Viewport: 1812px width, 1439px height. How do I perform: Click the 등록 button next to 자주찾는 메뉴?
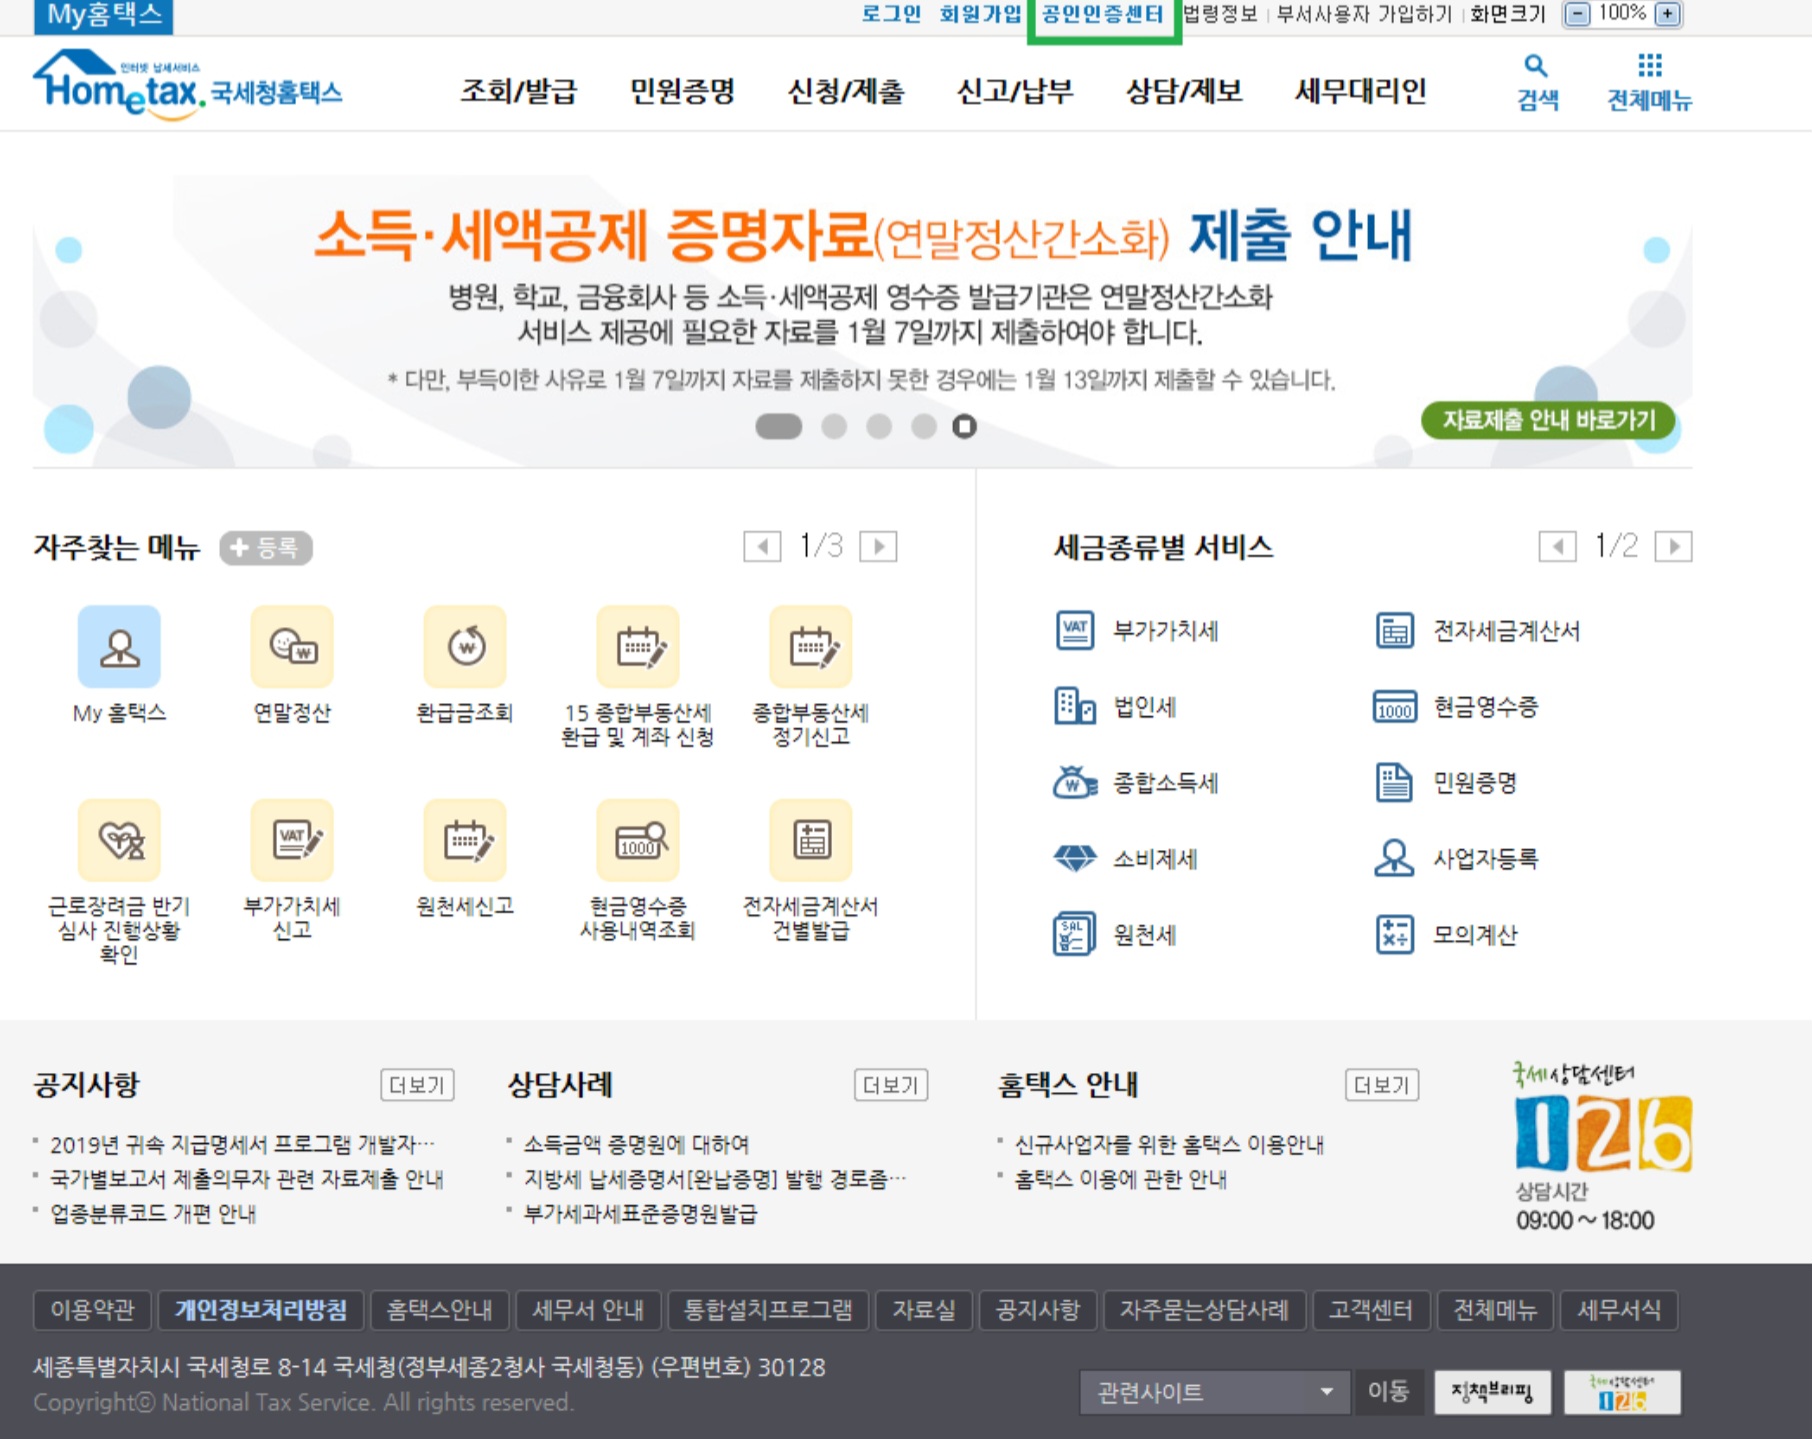coord(266,548)
